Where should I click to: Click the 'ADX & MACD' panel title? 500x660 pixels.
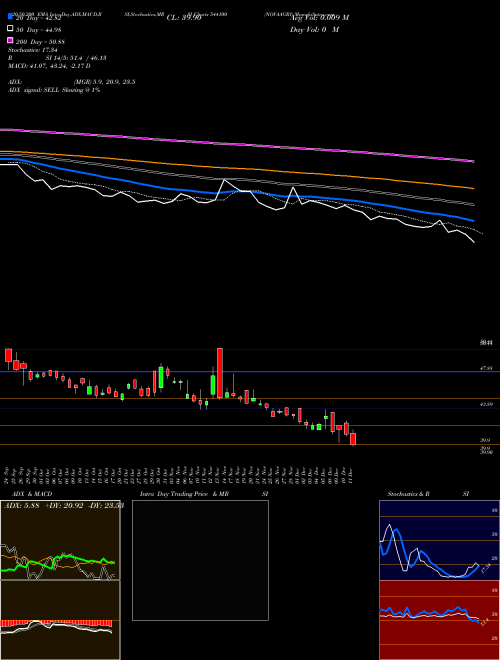[x=32, y=494]
